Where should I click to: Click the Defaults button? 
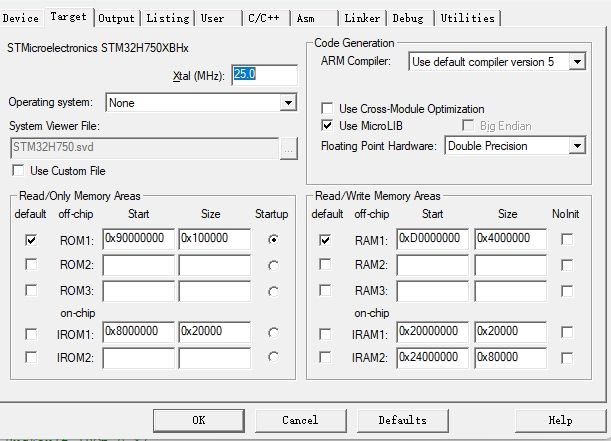(x=403, y=420)
